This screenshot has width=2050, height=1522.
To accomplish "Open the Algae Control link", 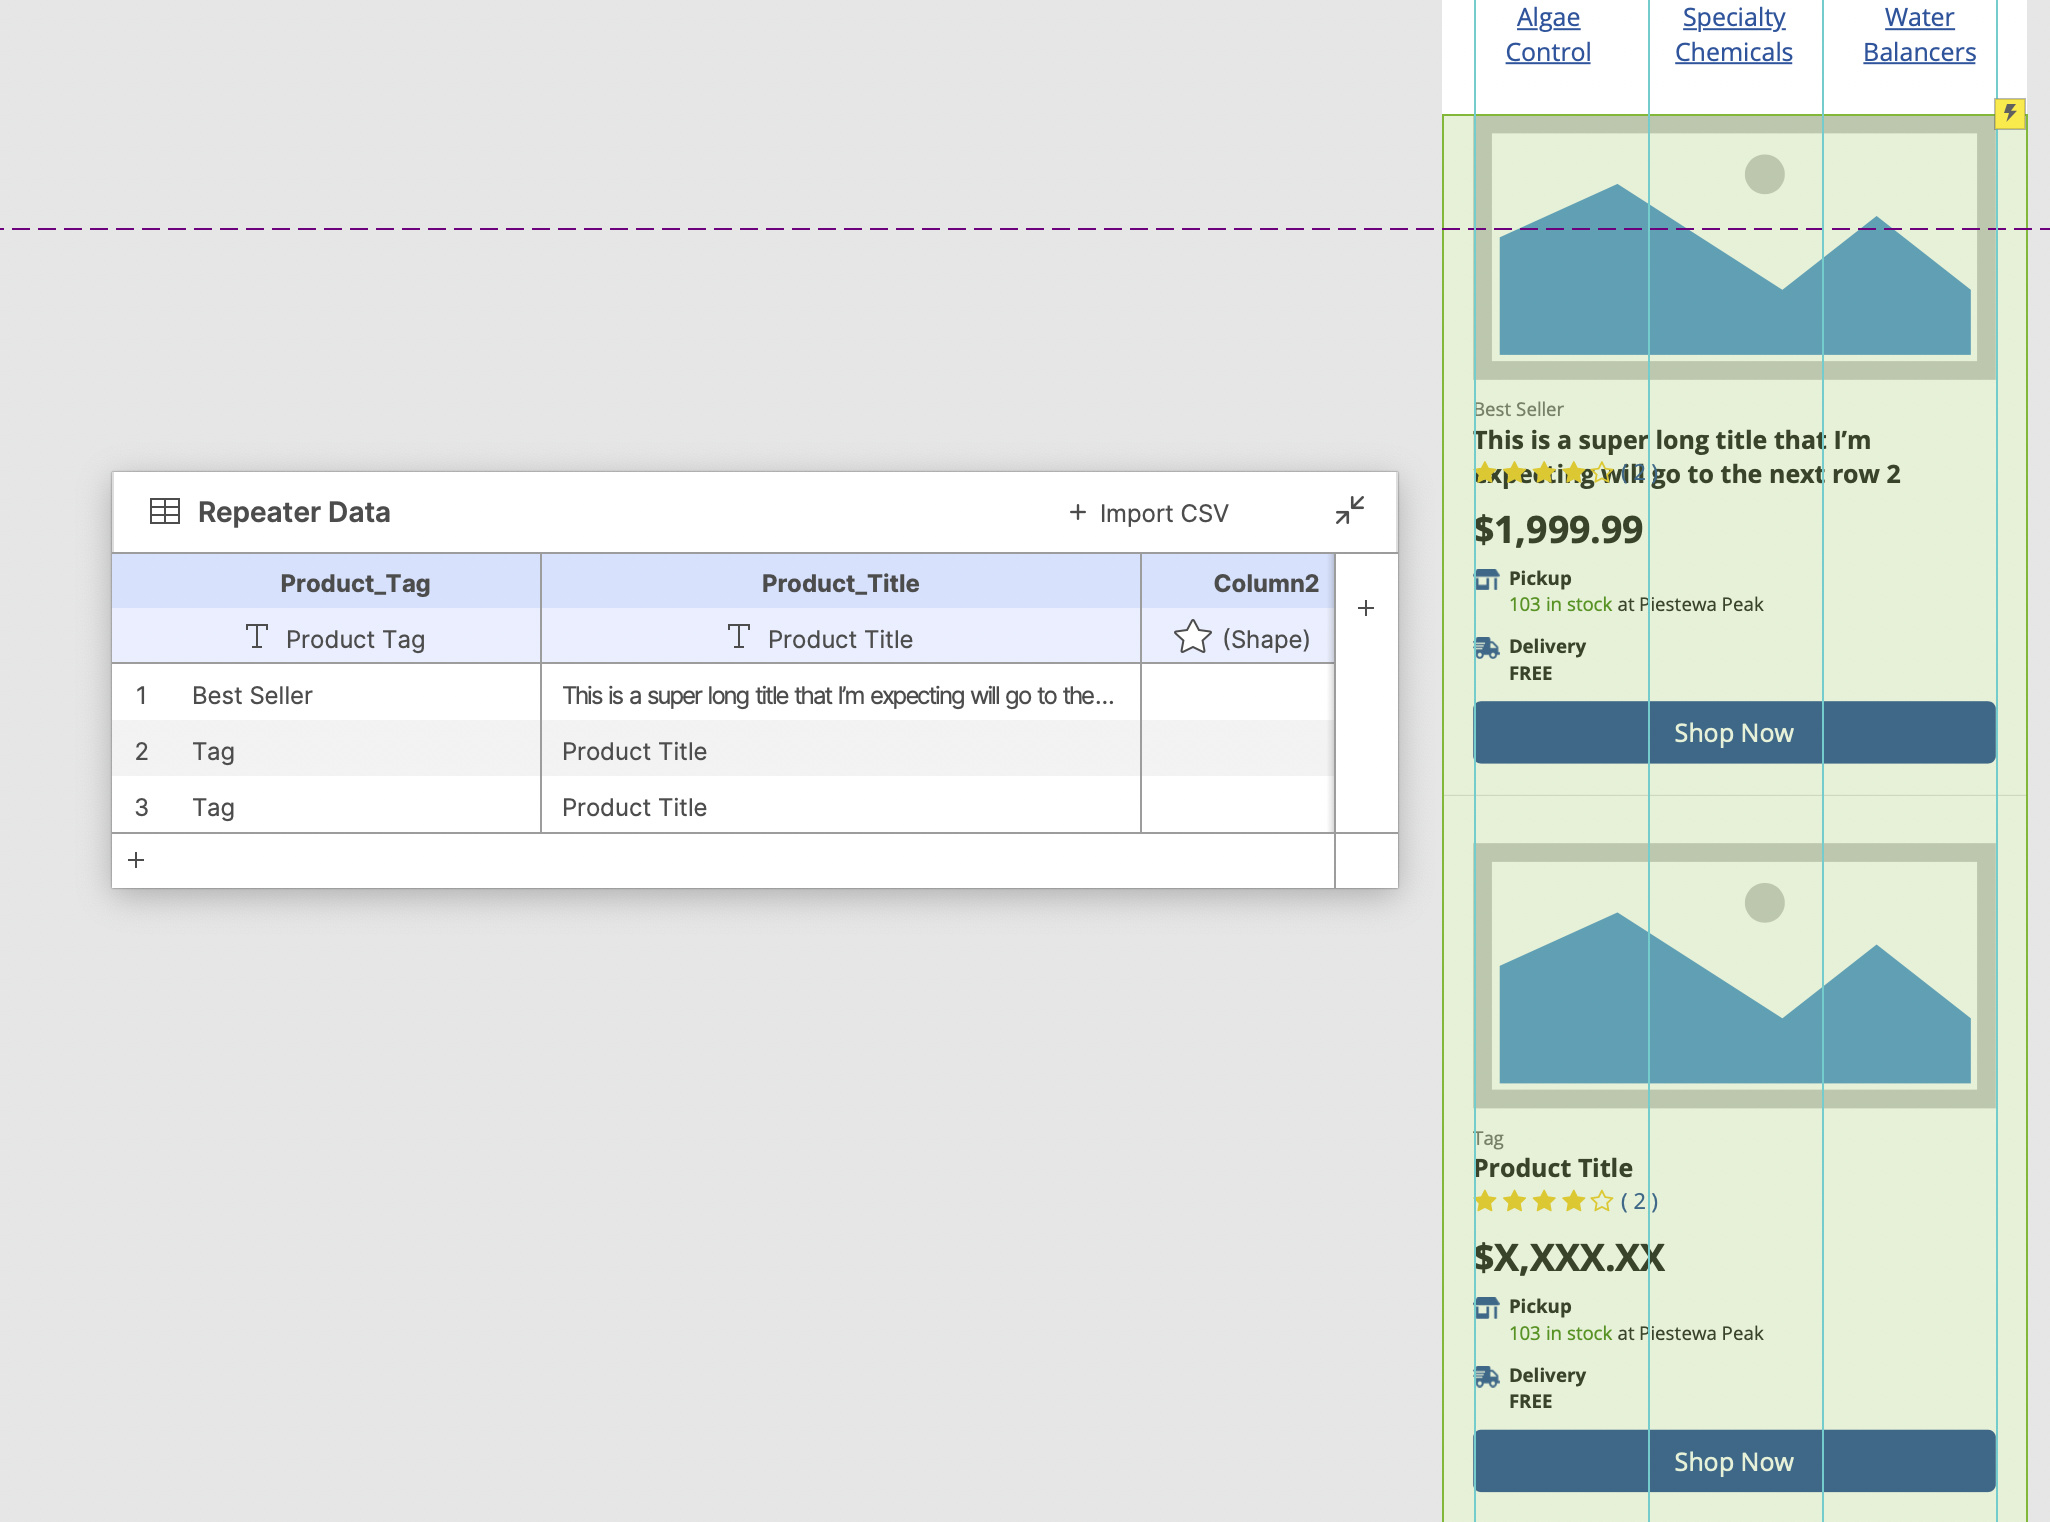I will pos(1547,35).
